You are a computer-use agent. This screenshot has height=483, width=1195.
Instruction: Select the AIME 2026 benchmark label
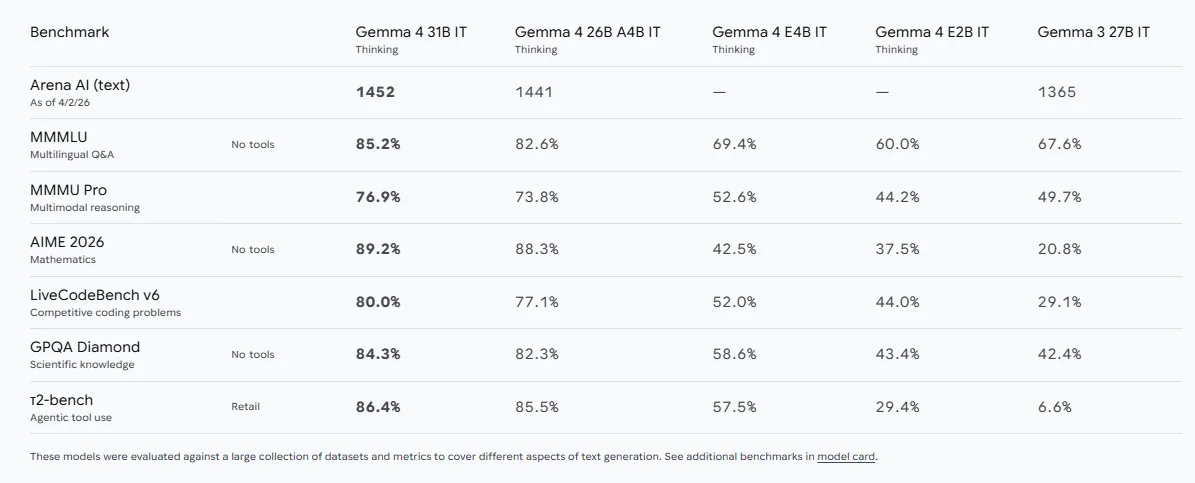67,242
